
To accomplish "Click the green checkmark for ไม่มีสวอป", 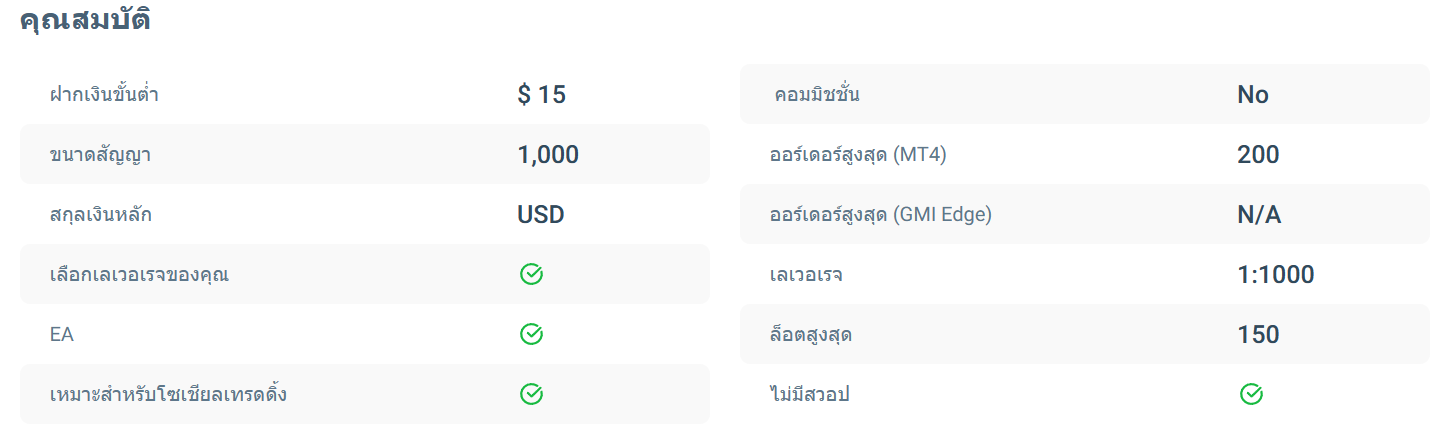I will click(1251, 394).
